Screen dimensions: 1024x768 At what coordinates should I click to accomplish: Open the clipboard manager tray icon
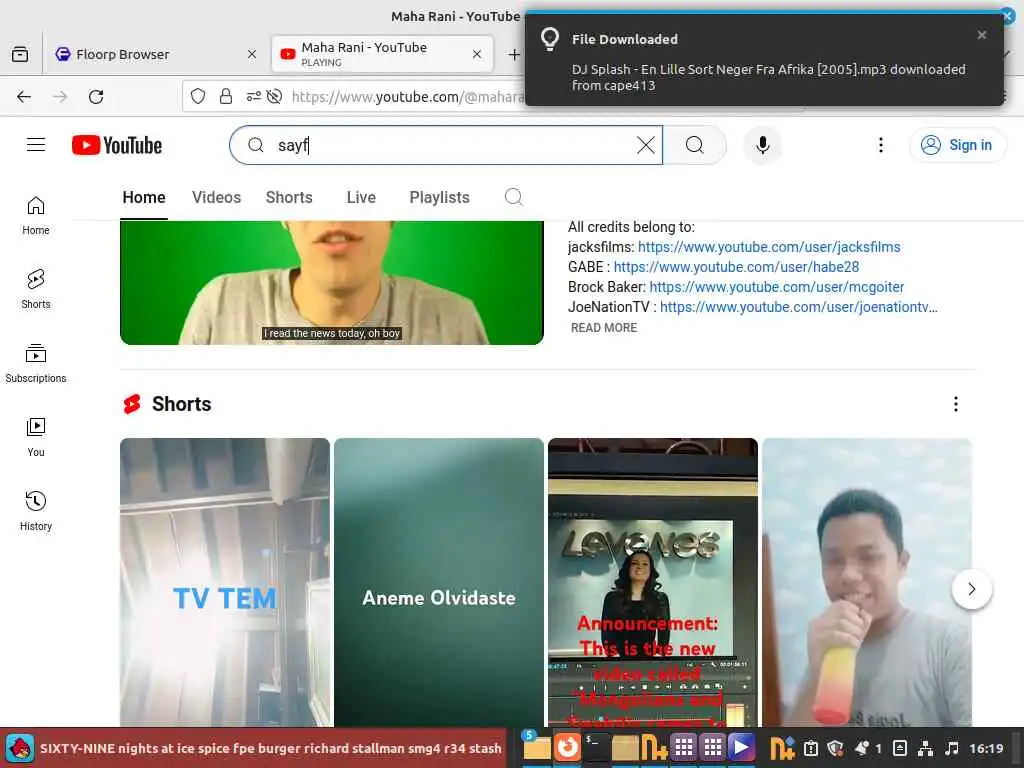click(810, 748)
